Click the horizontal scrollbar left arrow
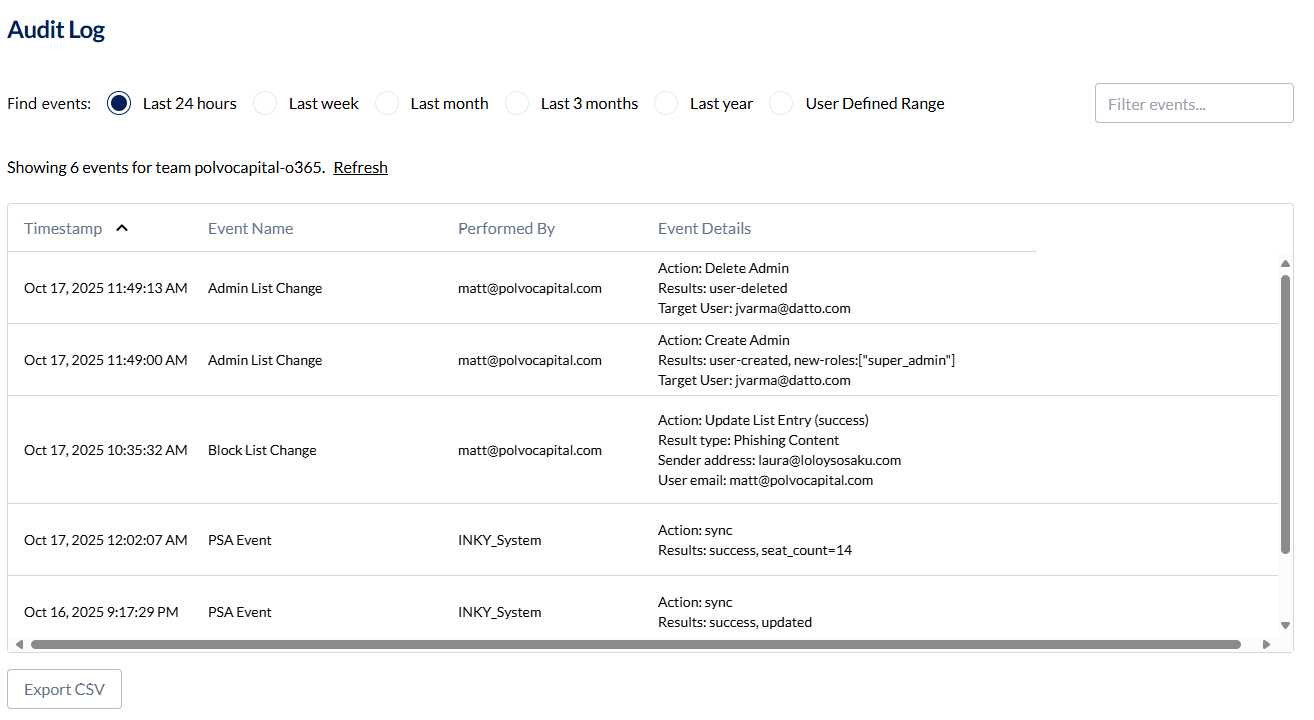This screenshot has height=720, width=1314. coord(19,645)
